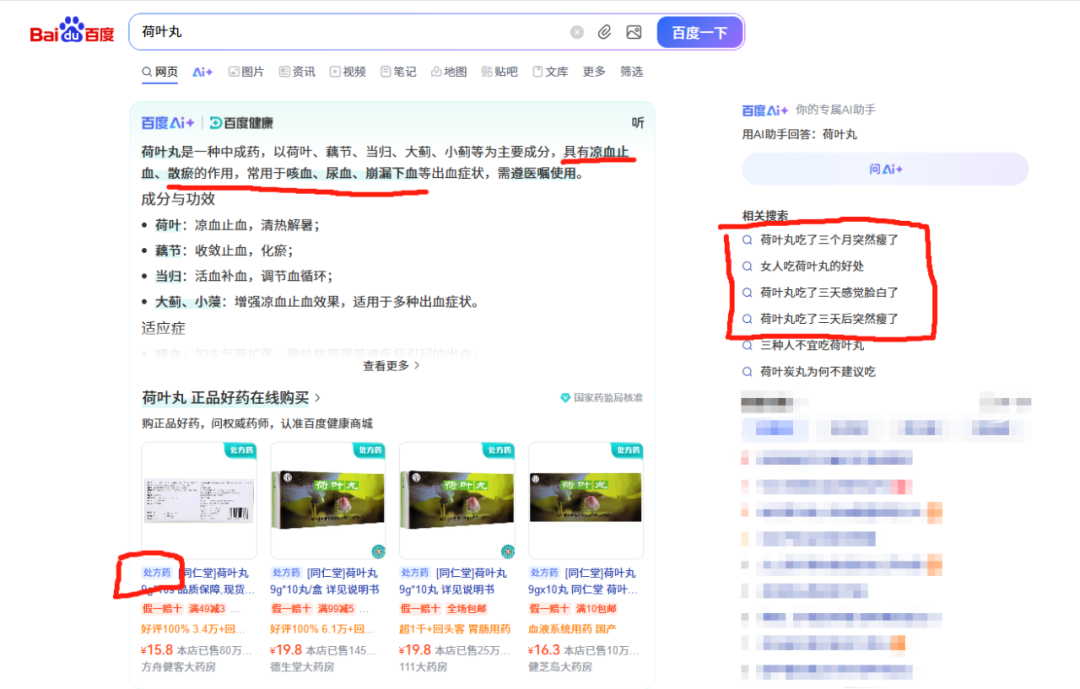The height and width of the screenshot is (689, 1080).
Task: Search 三种人不宜吃荷叶丸
Action: (x=811, y=345)
